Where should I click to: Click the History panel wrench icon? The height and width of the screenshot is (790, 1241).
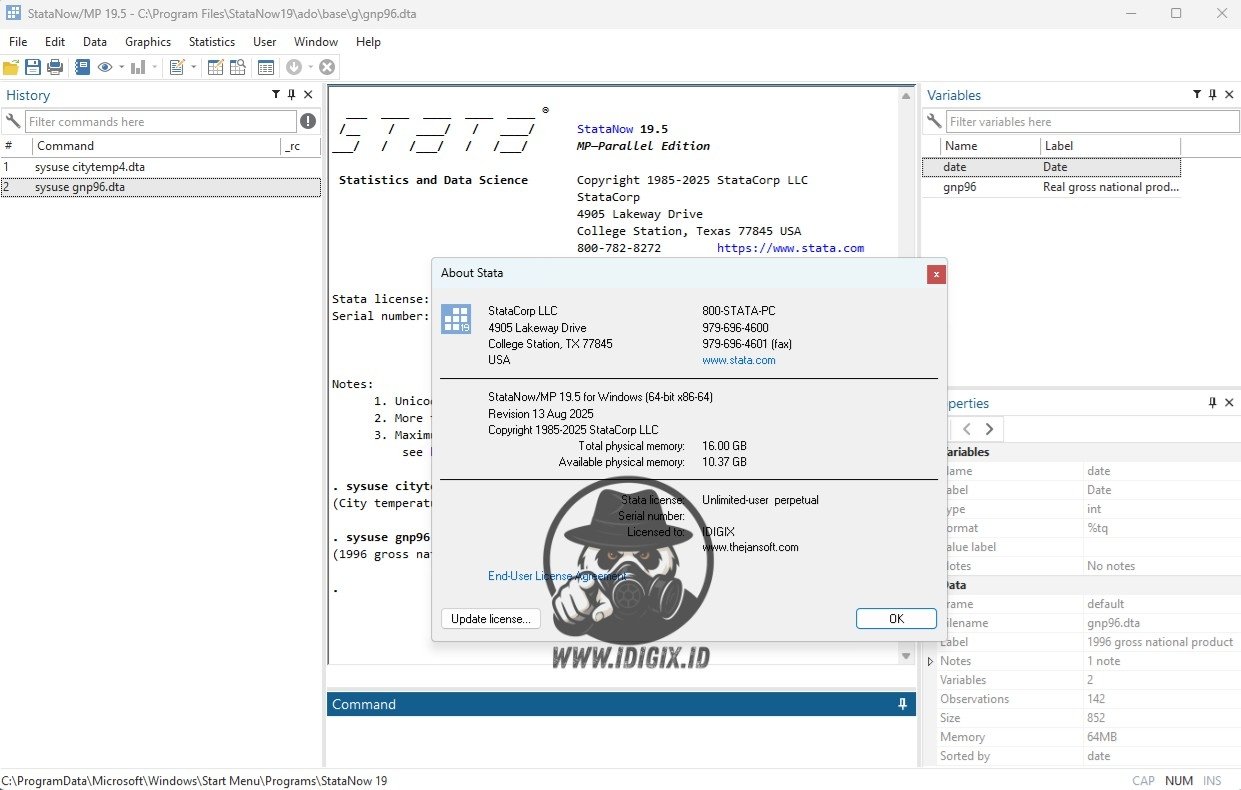(13, 121)
